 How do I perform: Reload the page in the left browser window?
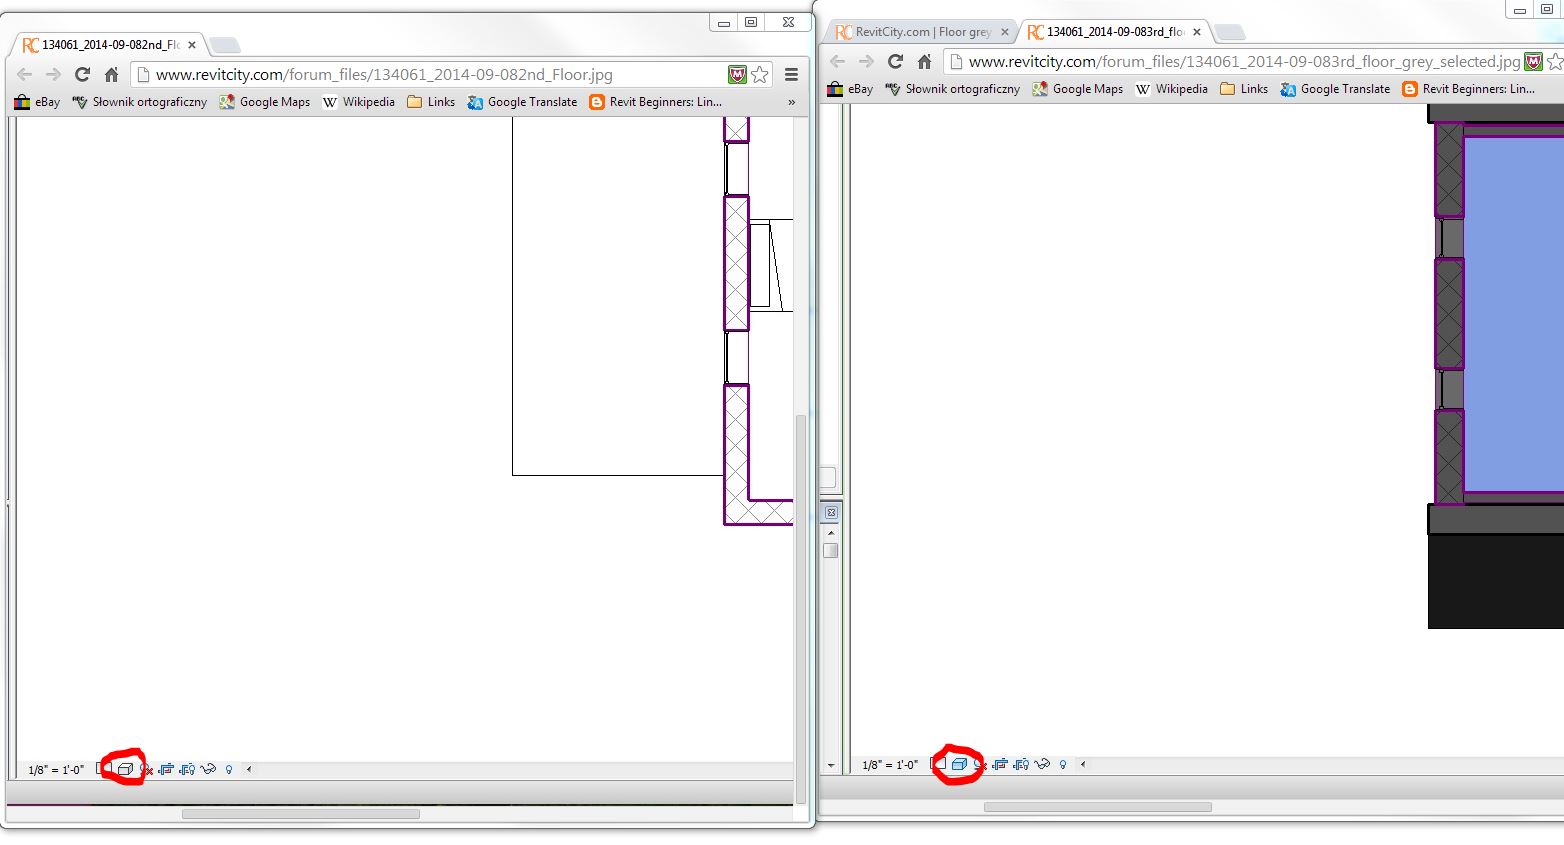[82, 74]
